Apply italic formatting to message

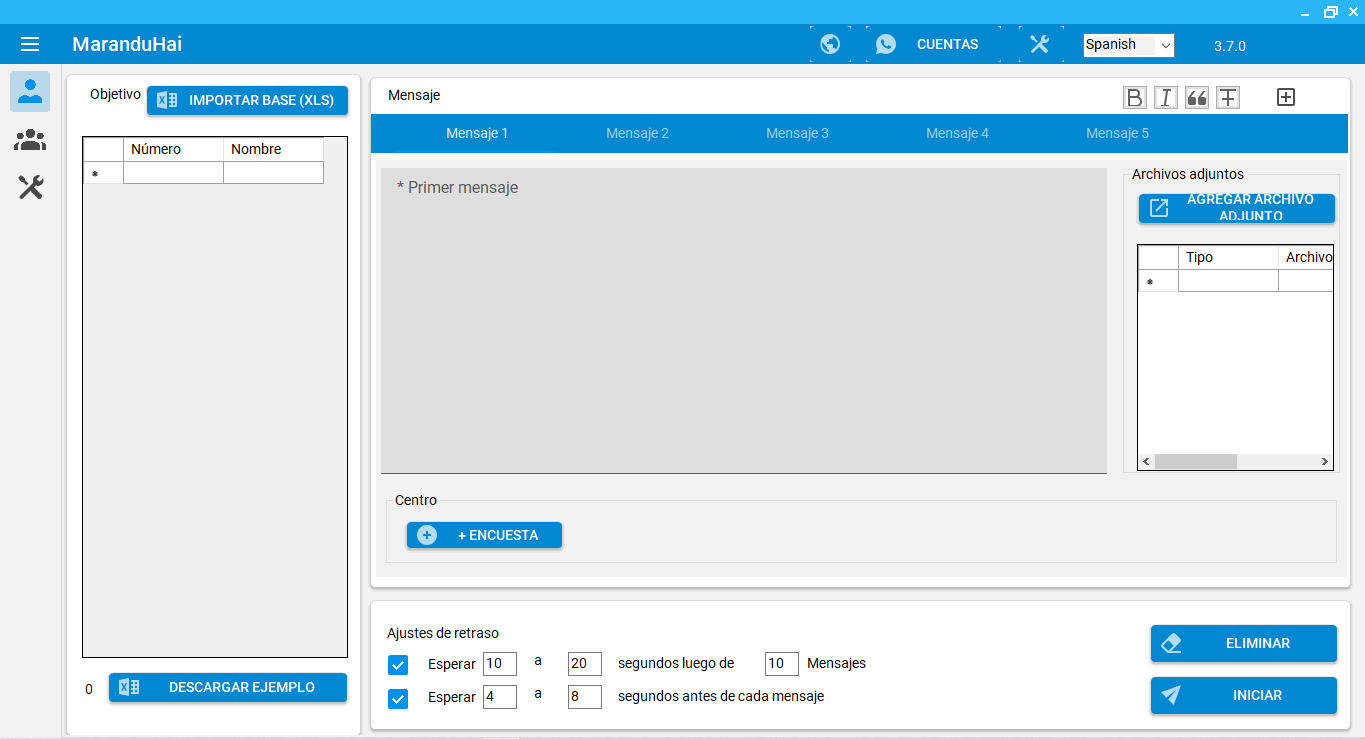click(x=1165, y=97)
